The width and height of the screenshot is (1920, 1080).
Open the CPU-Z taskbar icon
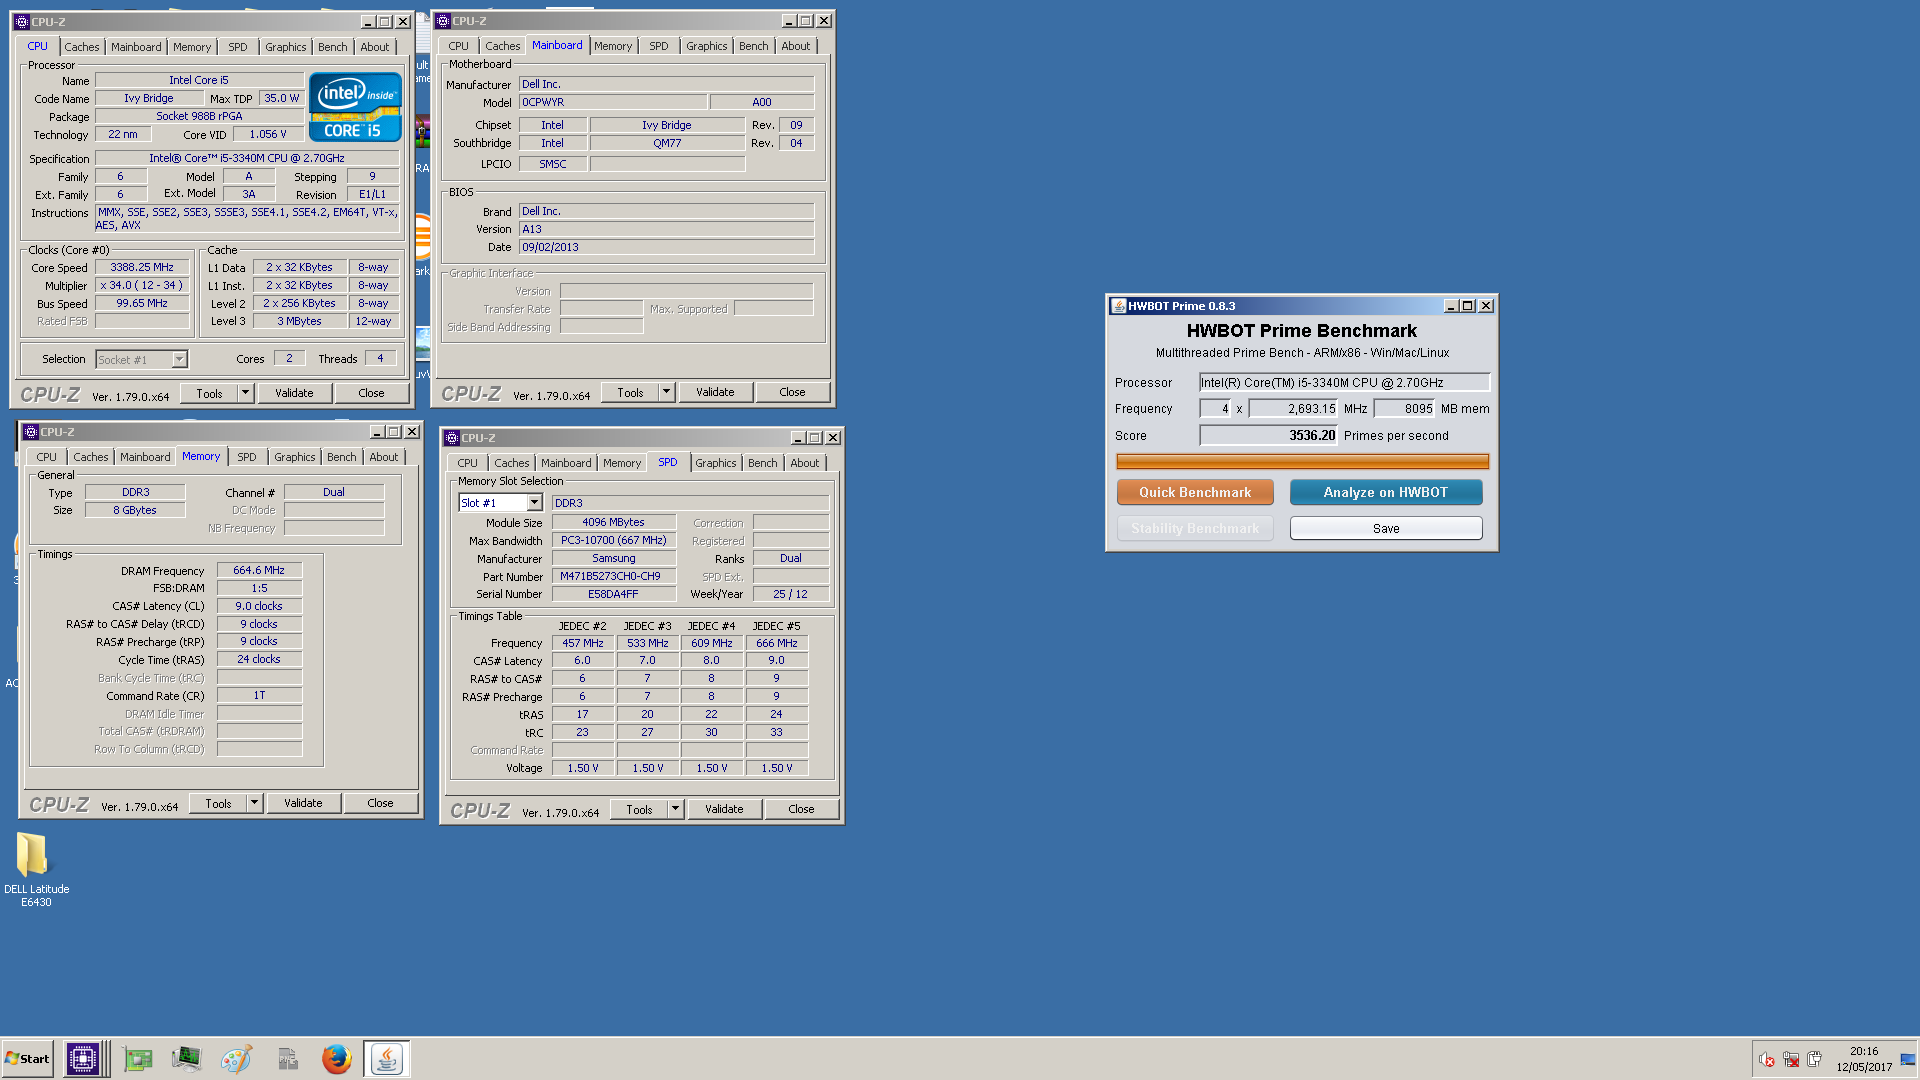pyautogui.click(x=83, y=1059)
